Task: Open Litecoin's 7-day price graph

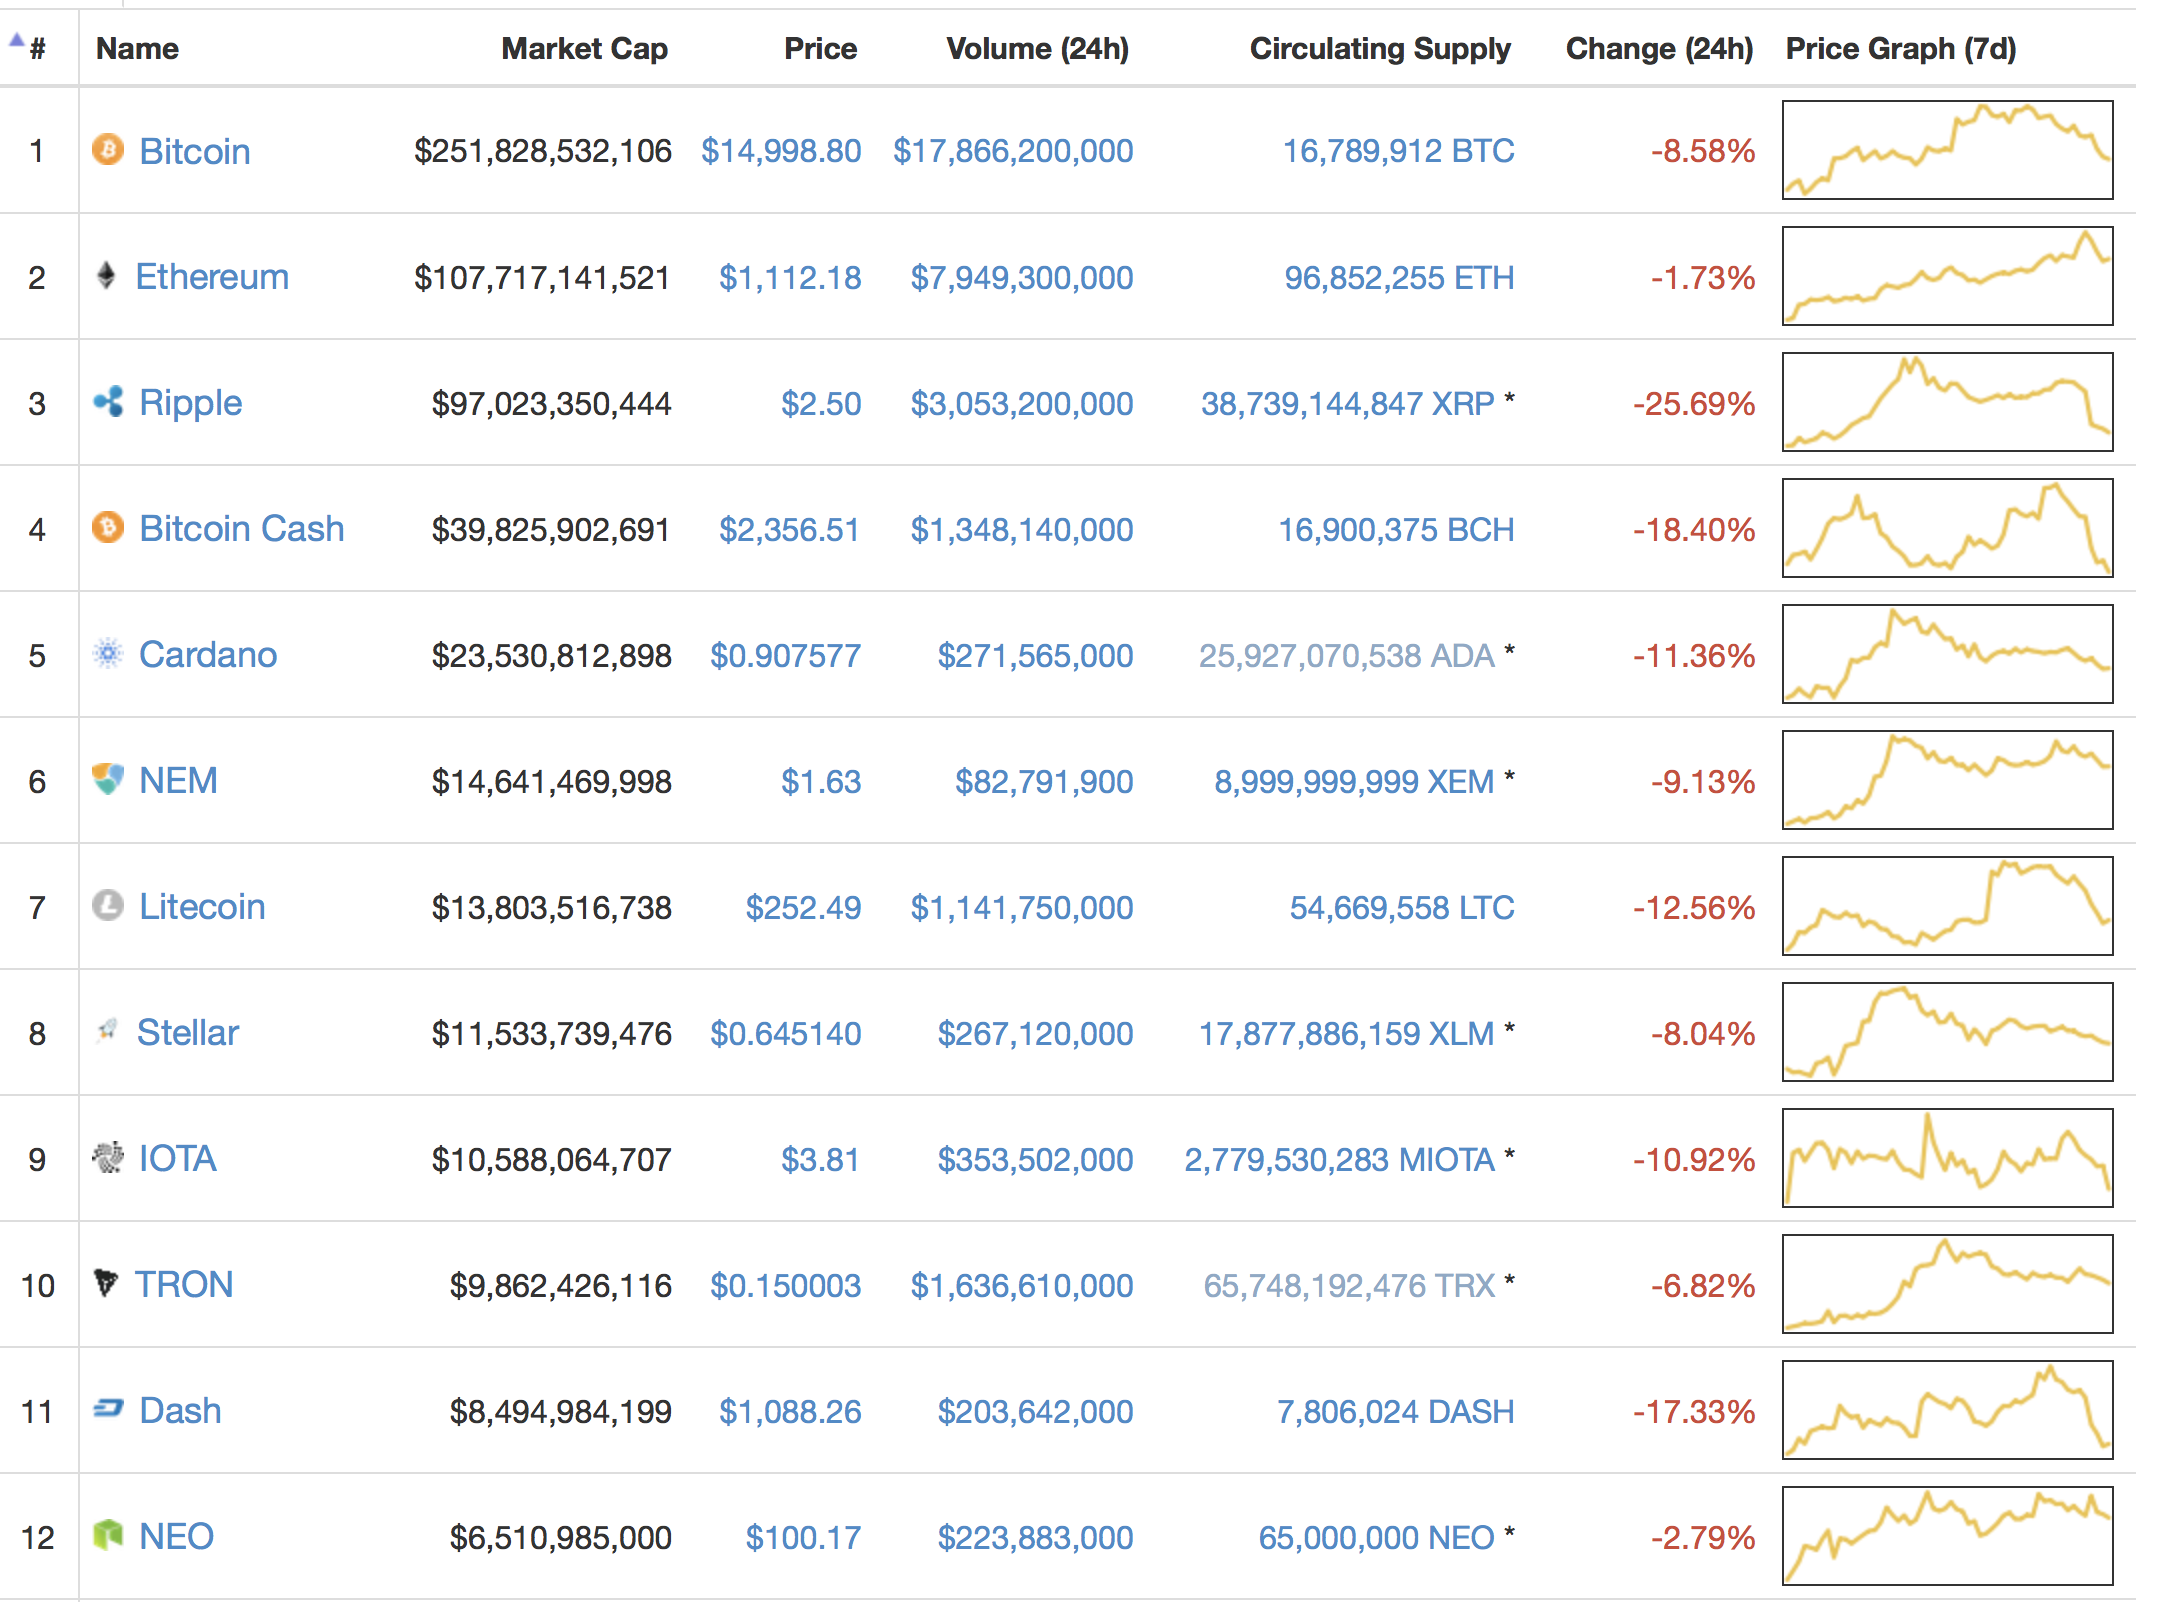Action: click(x=1947, y=906)
